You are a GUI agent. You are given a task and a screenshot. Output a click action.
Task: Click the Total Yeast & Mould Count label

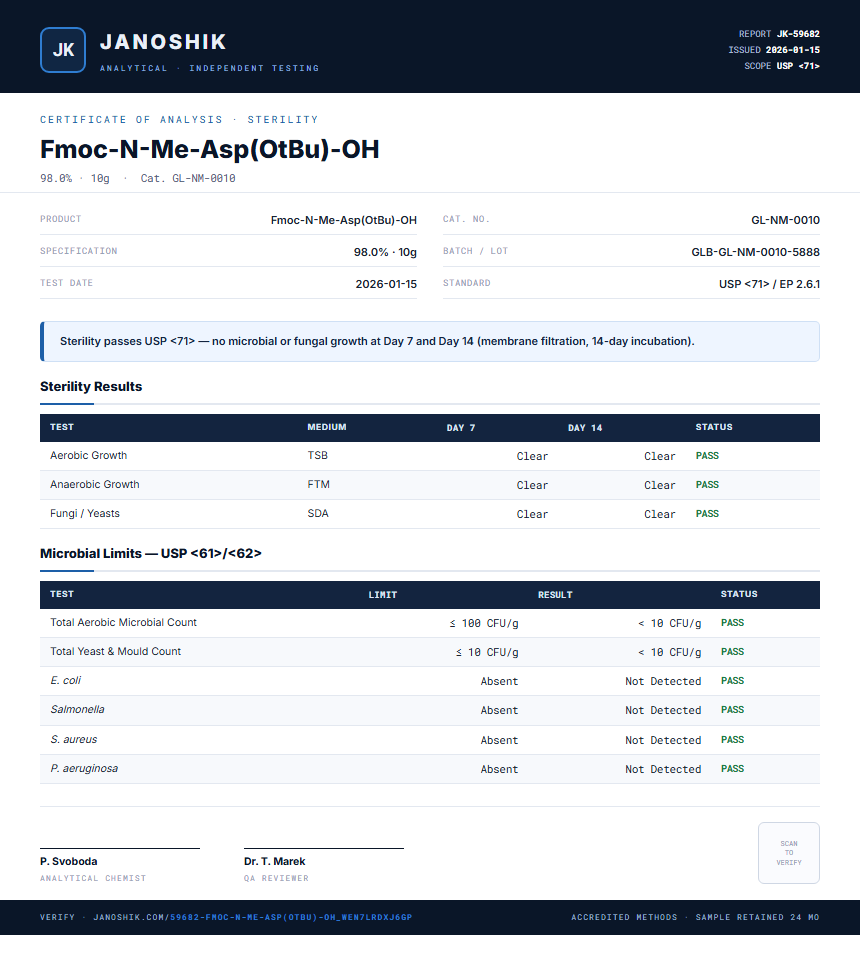115,651
